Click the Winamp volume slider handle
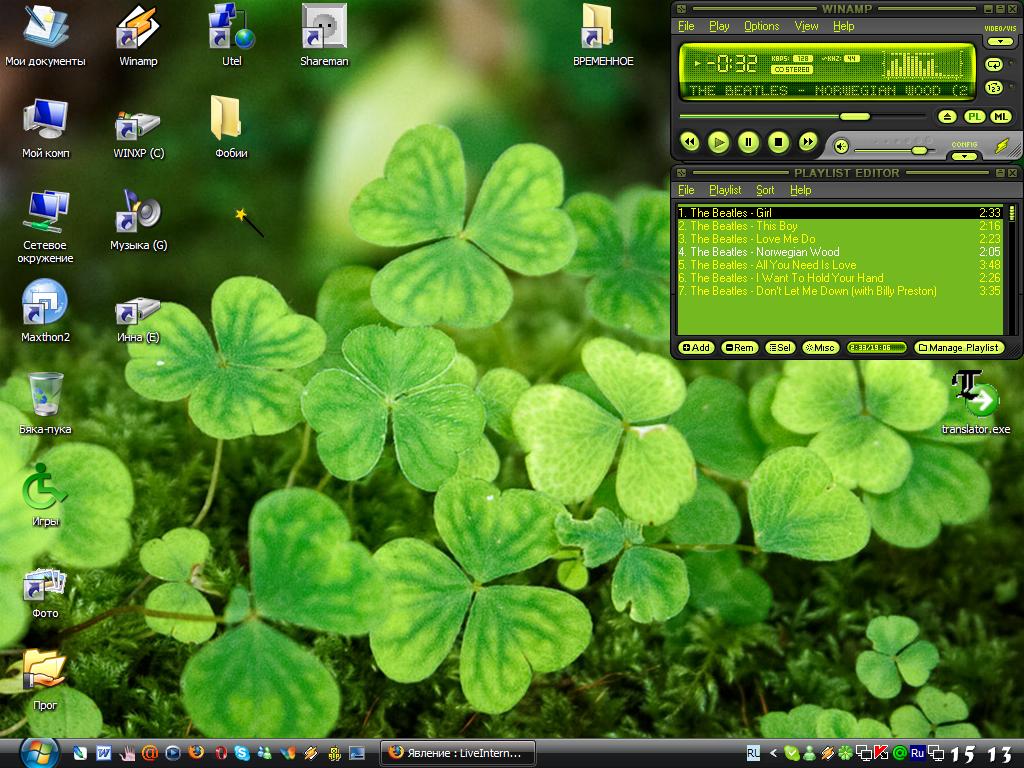 pos(919,150)
